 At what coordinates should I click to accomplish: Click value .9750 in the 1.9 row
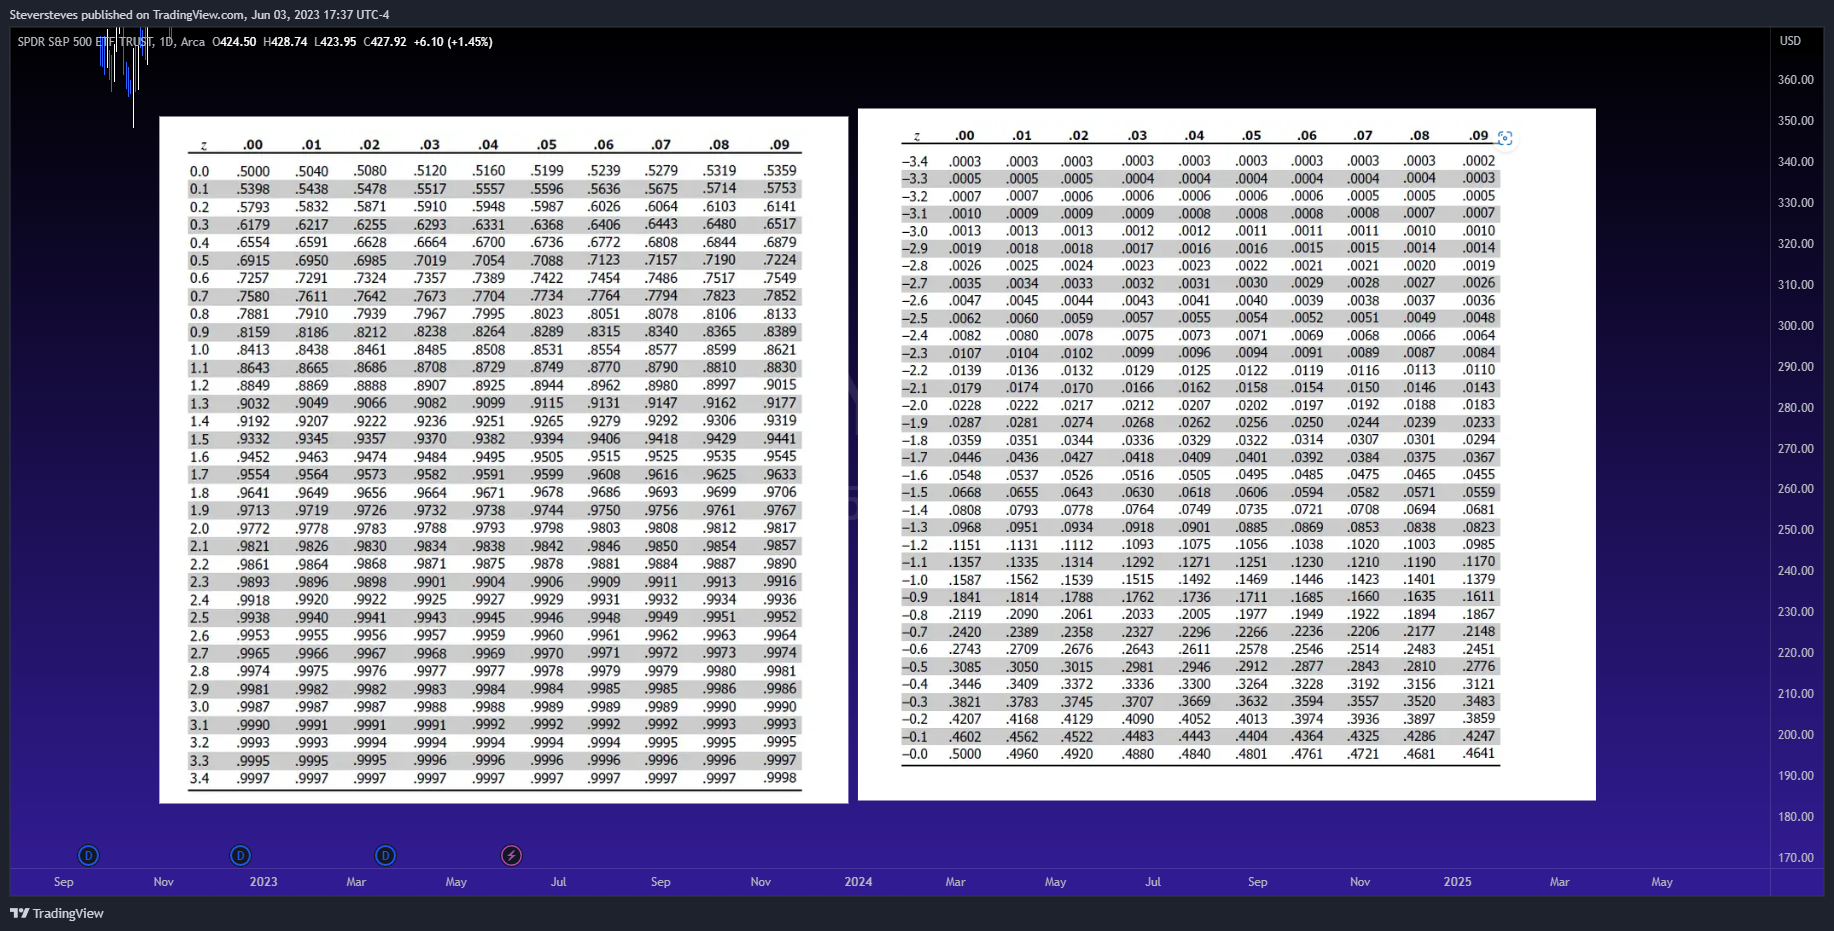604,511
